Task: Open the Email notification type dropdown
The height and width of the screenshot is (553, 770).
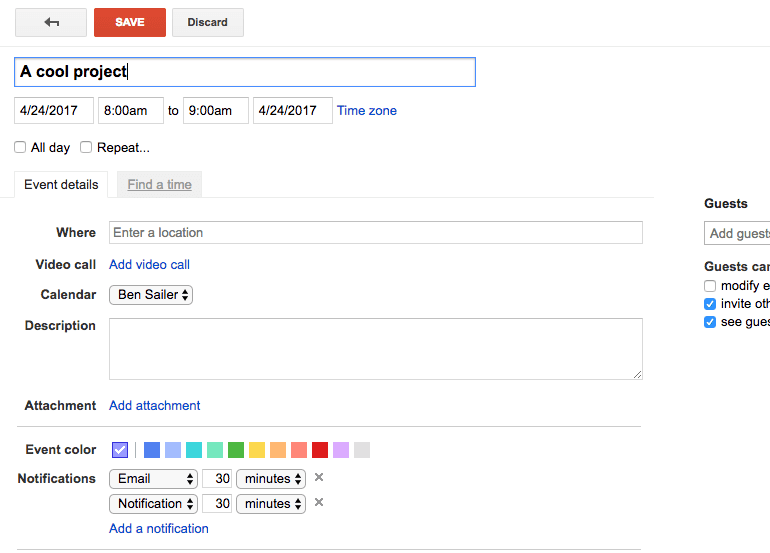Action: [x=153, y=479]
